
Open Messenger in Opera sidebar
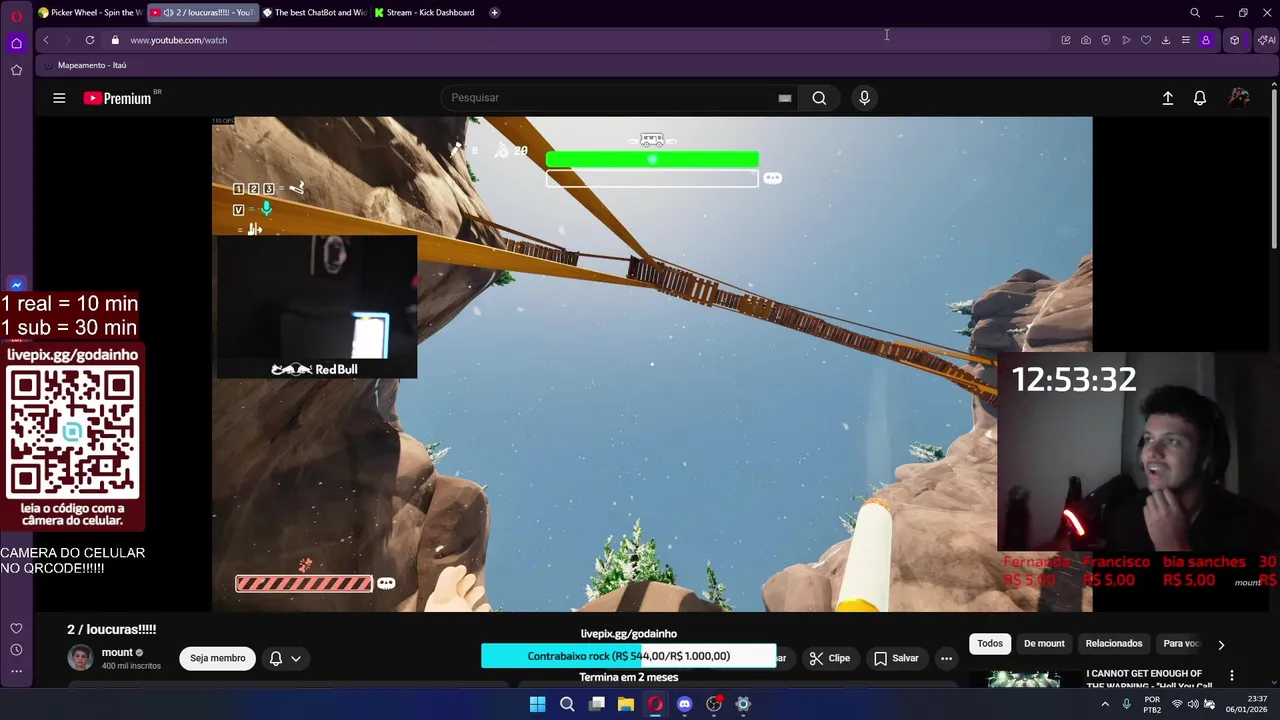coord(16,285)
